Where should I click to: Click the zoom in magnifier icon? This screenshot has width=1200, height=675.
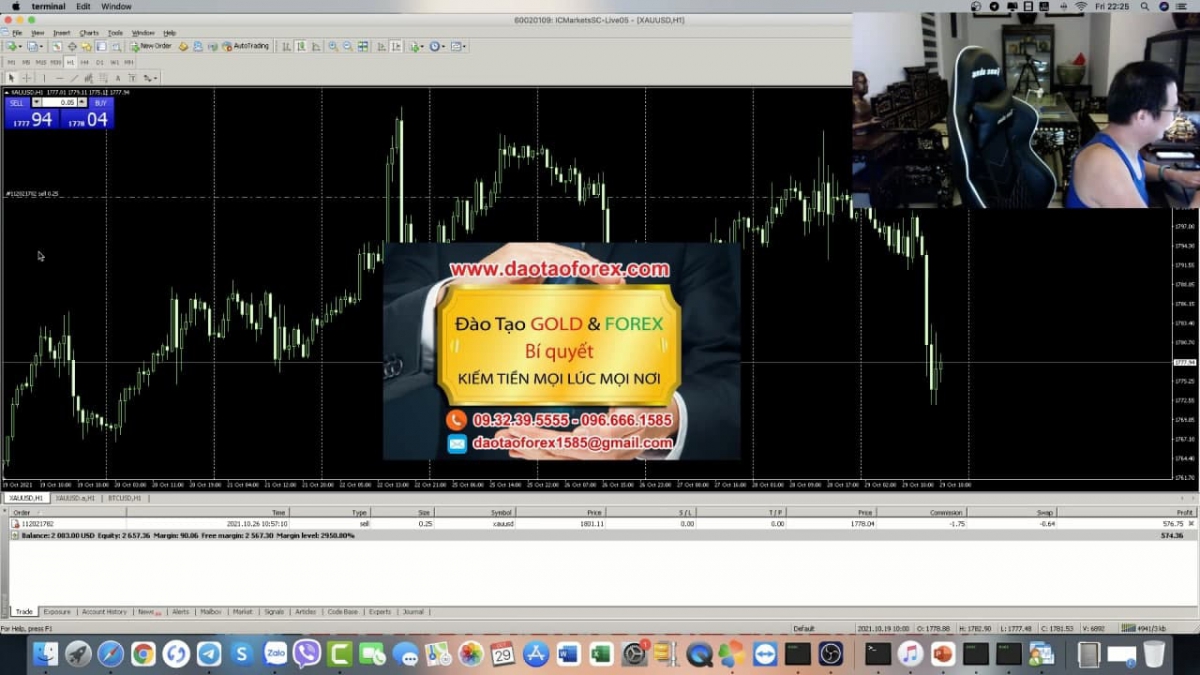point(332,46)
